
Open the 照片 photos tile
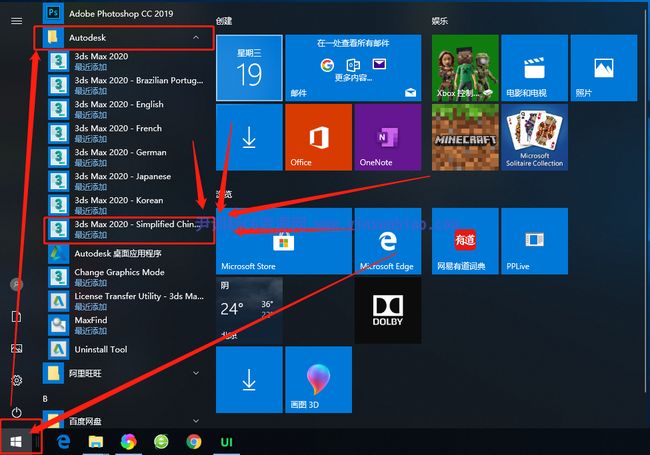pos(604,68)
